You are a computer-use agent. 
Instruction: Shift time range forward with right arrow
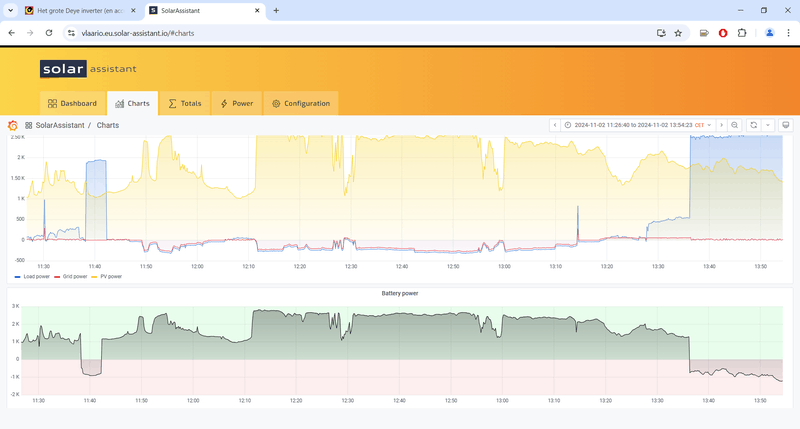(720, 125)
